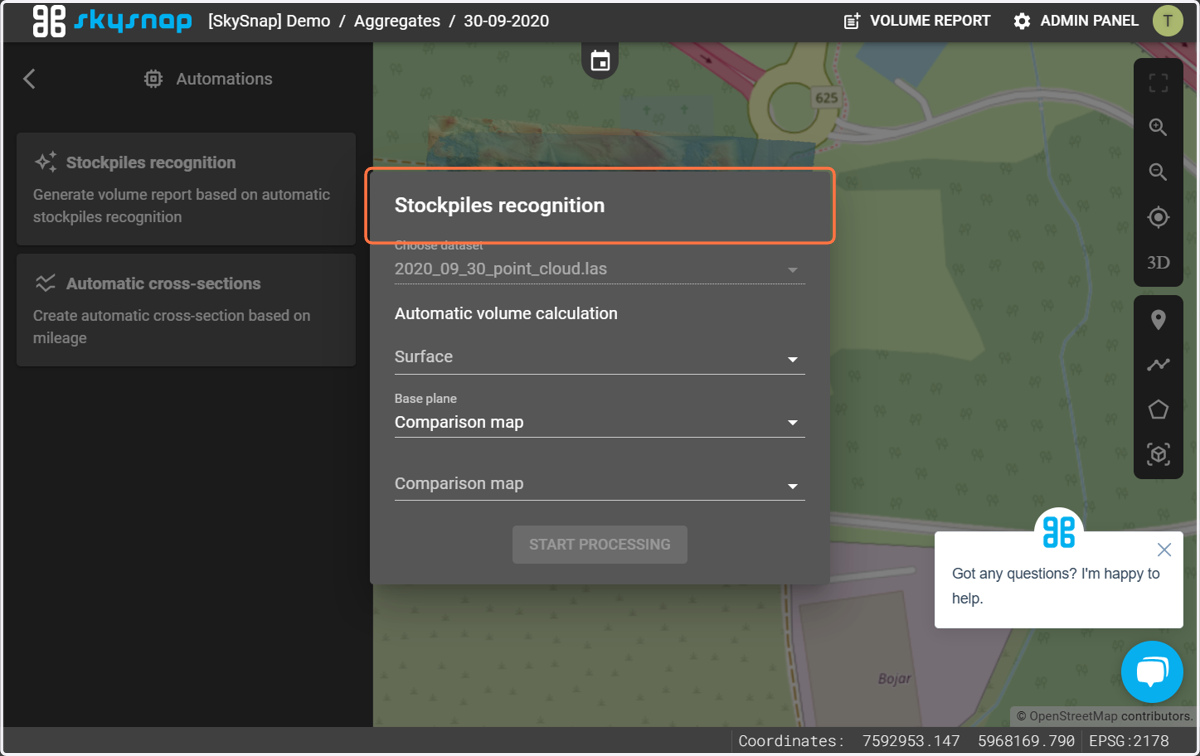
Task: Expand the Base plane dropdown
Action: (600, 422)
